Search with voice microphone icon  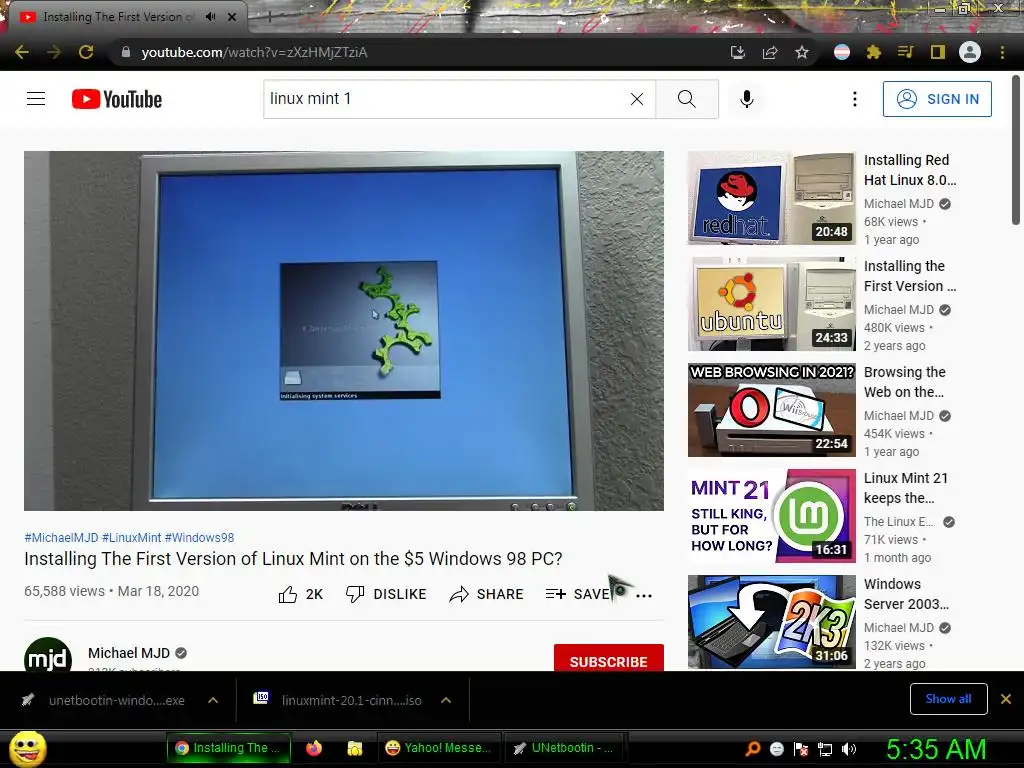pos(747,99)
